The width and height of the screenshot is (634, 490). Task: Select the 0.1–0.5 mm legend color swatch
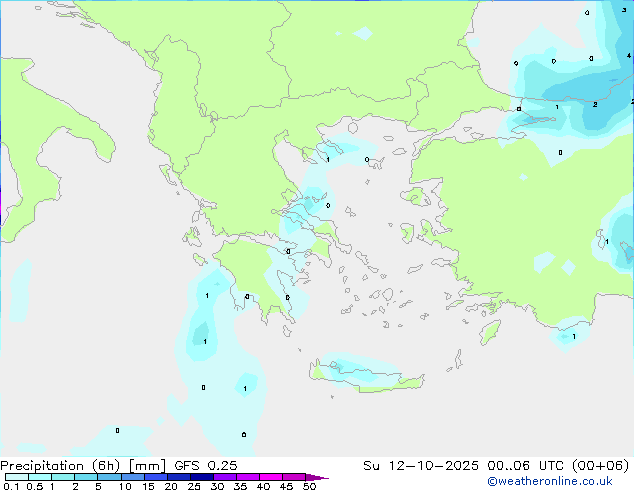[x=17, y=477]
